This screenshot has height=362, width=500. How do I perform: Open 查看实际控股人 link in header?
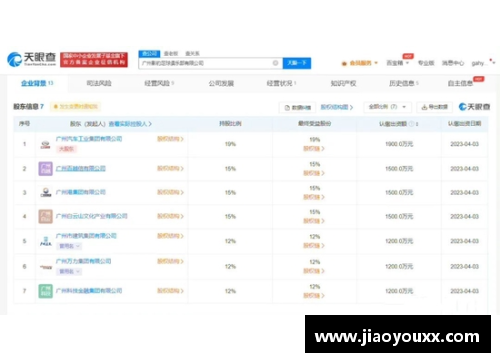tap(130, 124)
